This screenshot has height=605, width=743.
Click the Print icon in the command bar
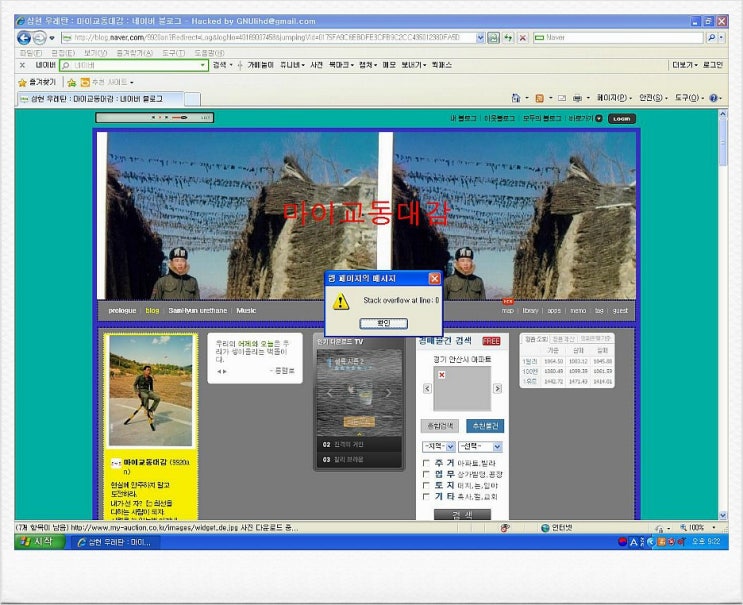578,98
